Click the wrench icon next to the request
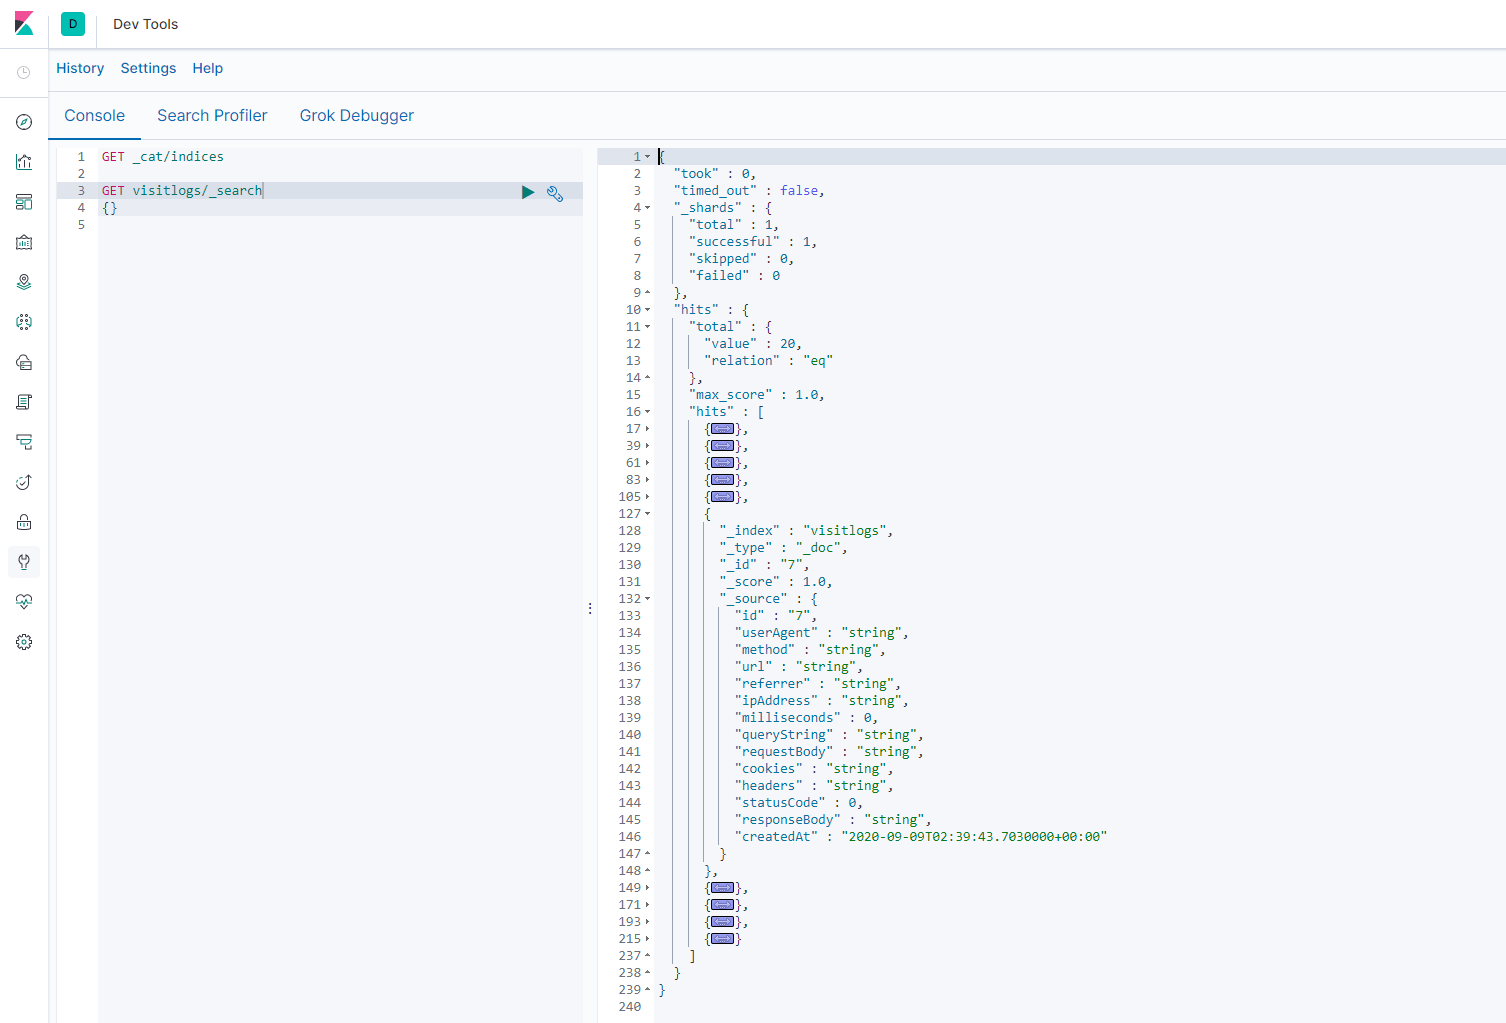The width and height of the screenshot is (1506, 1023). 555,193
